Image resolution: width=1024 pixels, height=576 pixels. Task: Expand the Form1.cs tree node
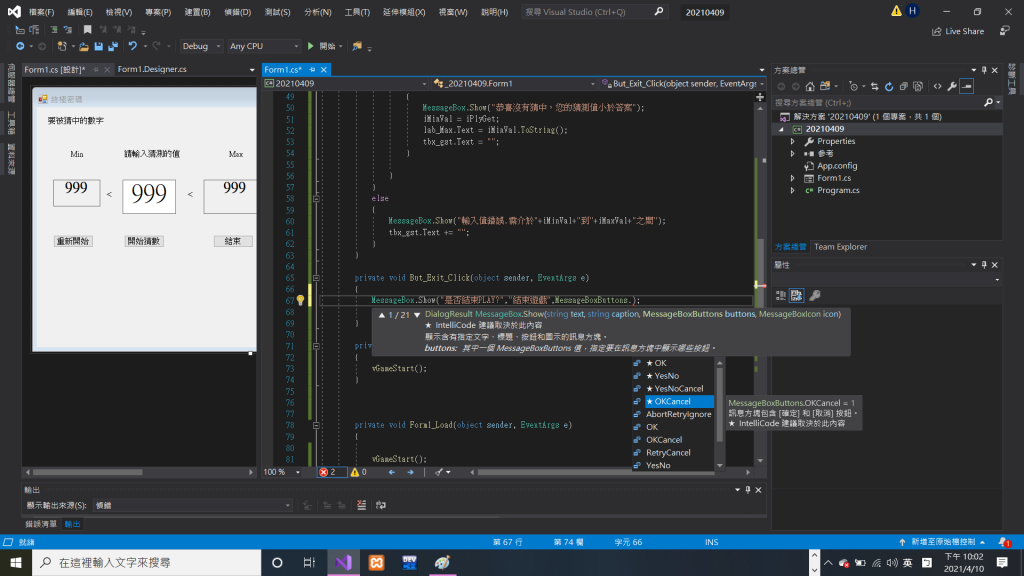click(x=793, y=178)
